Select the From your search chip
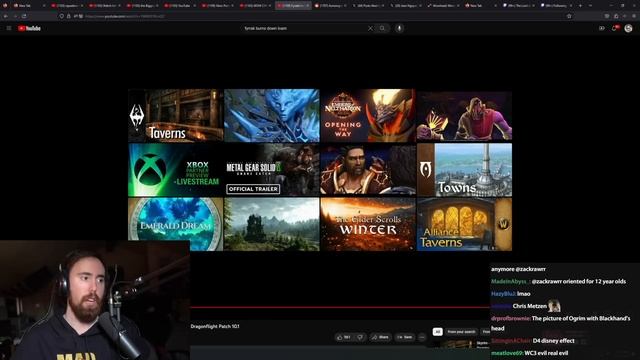The width and height of the screenshot is (640, 360). (x=461, y=332)
